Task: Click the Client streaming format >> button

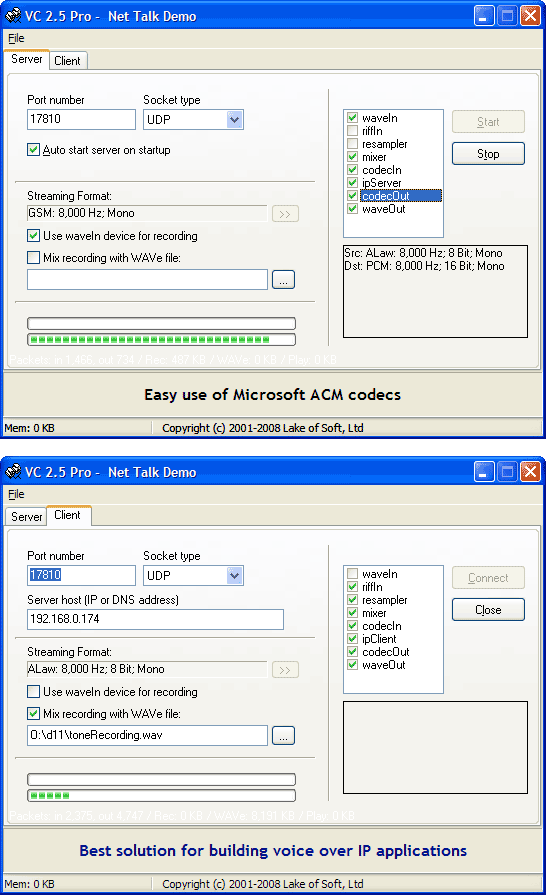Action: click(285, 670)
